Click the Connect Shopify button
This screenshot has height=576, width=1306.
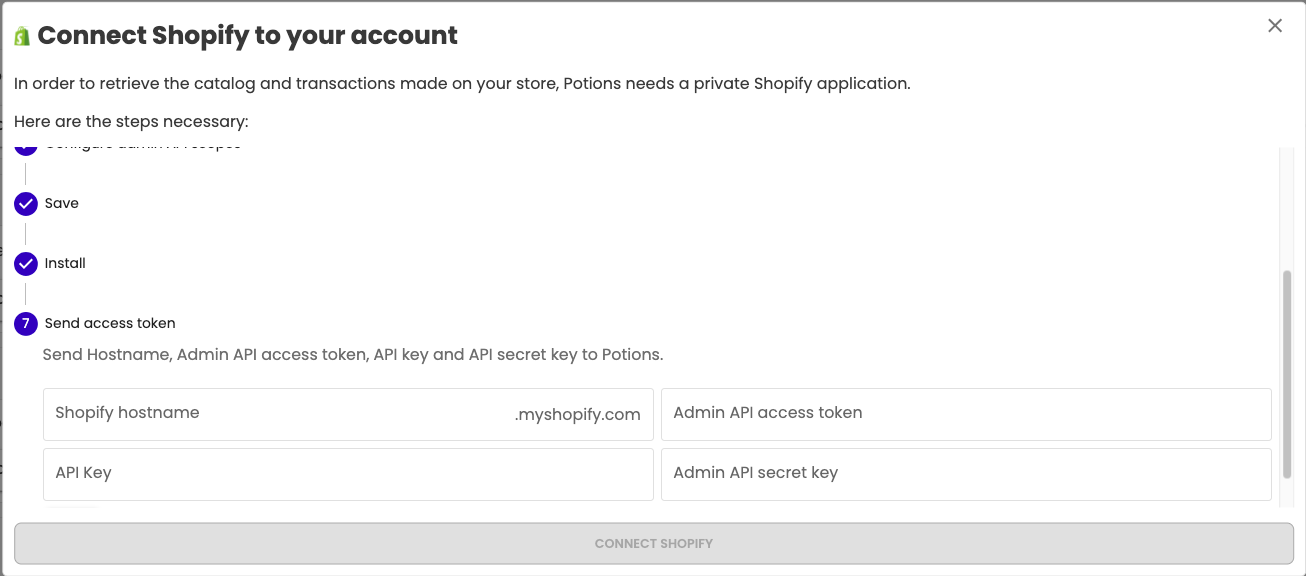(x=654, y=543)
